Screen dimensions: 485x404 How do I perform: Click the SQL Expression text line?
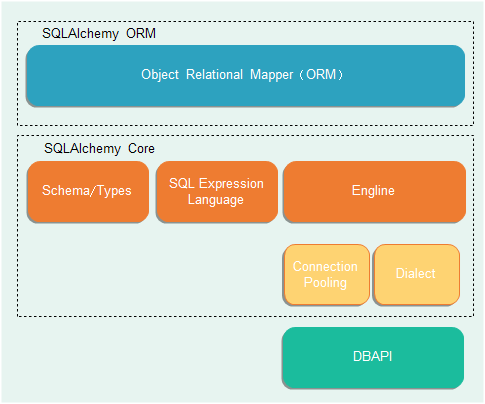tap(216, 184)
